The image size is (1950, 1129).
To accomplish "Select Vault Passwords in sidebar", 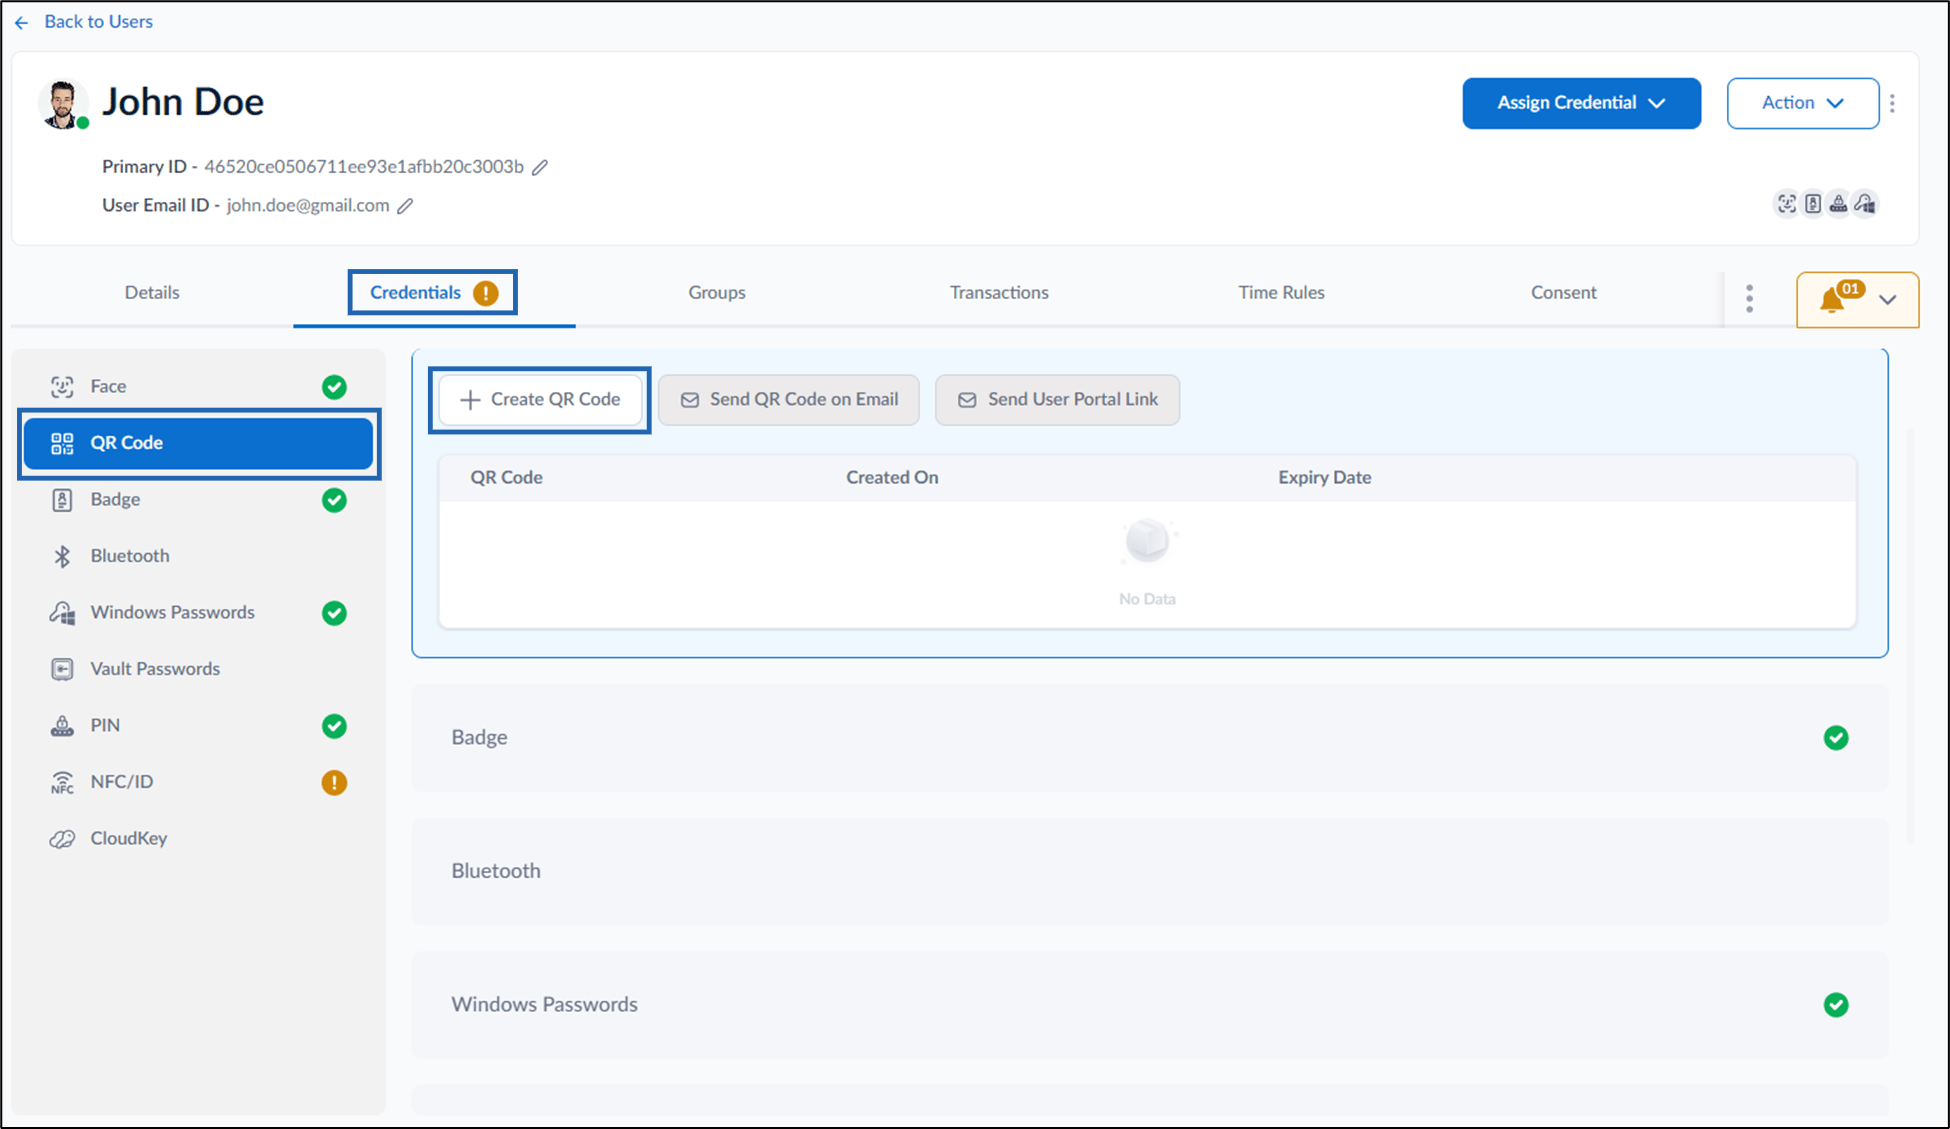I will pos(198,669).
